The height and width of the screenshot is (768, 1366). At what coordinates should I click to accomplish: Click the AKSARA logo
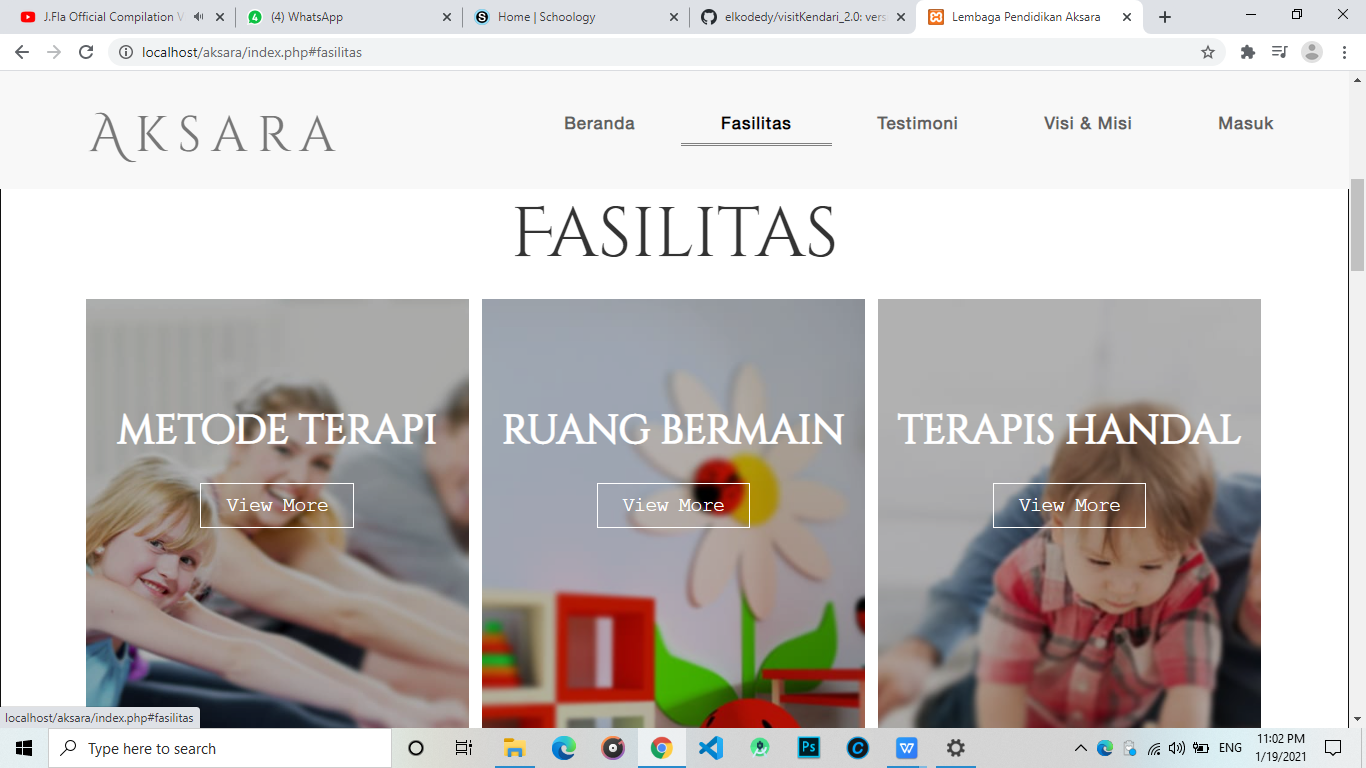pos(211,132)
